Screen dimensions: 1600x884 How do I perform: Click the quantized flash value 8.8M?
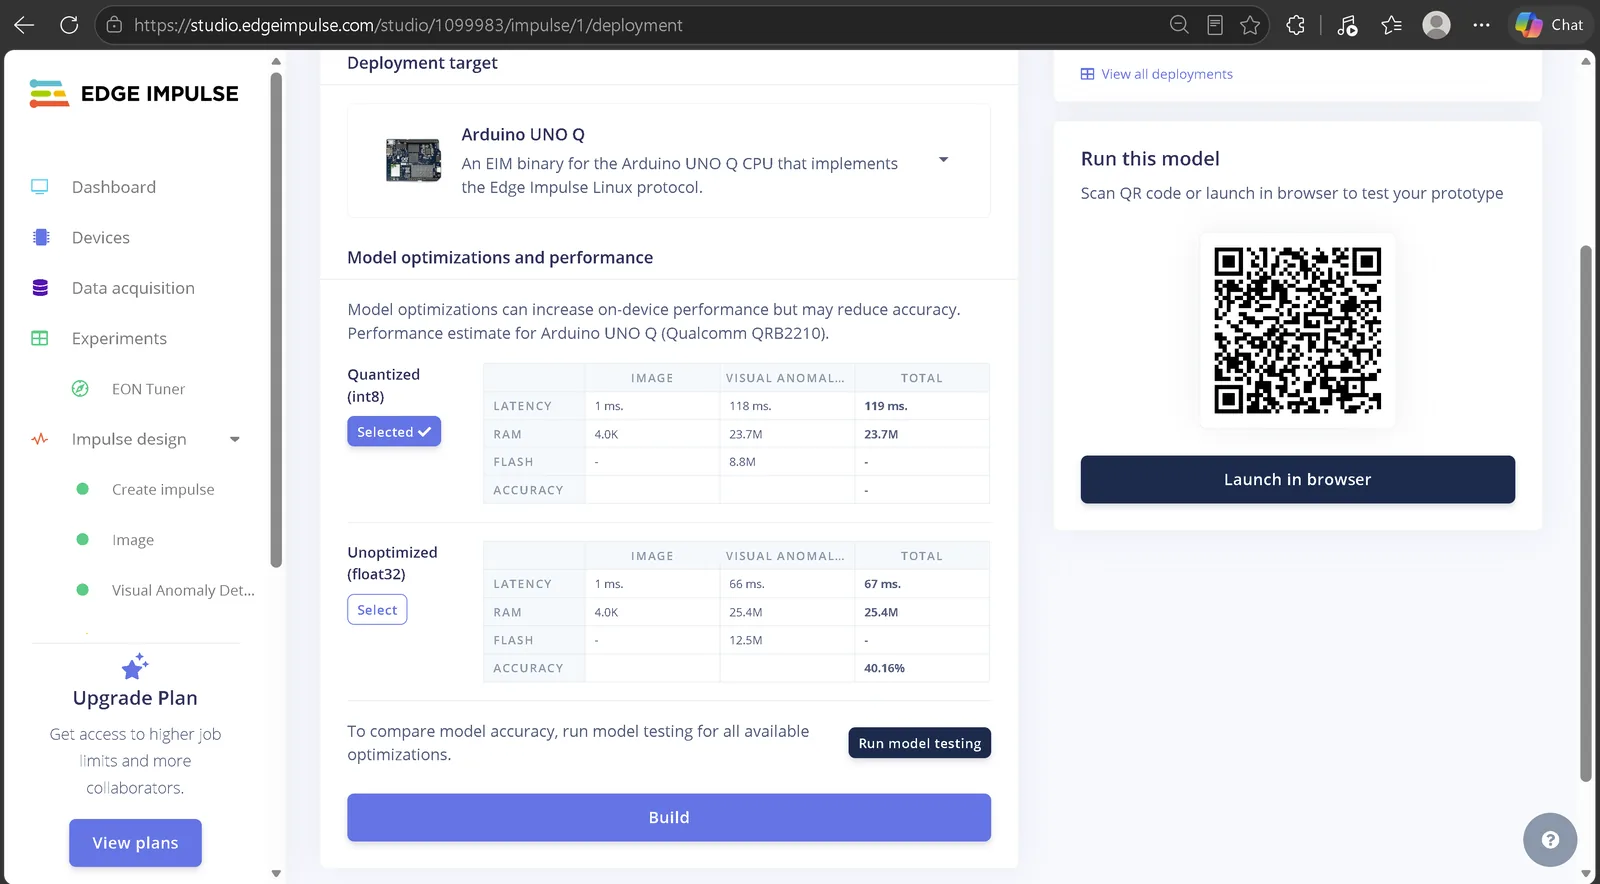coord(742,462)
